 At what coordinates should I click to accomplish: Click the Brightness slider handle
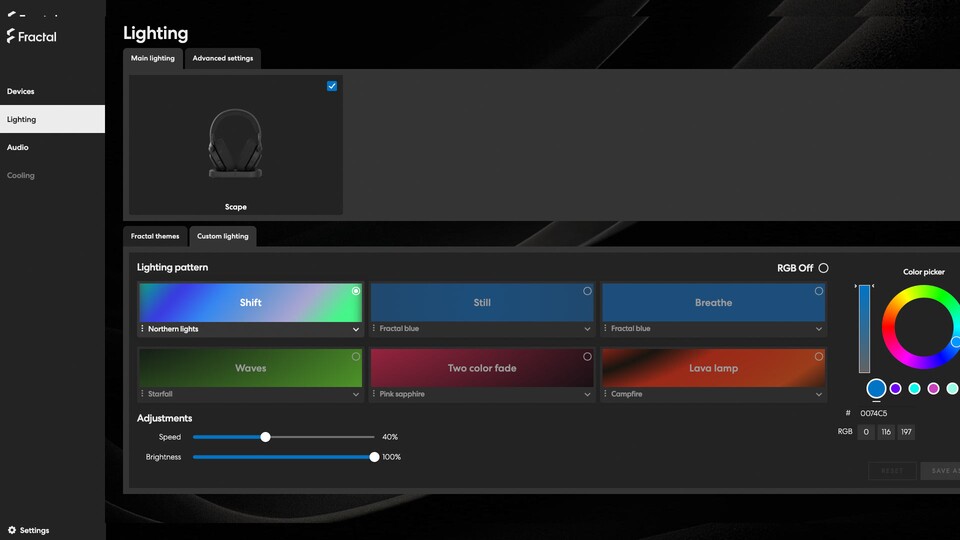[x=374, y=457]
